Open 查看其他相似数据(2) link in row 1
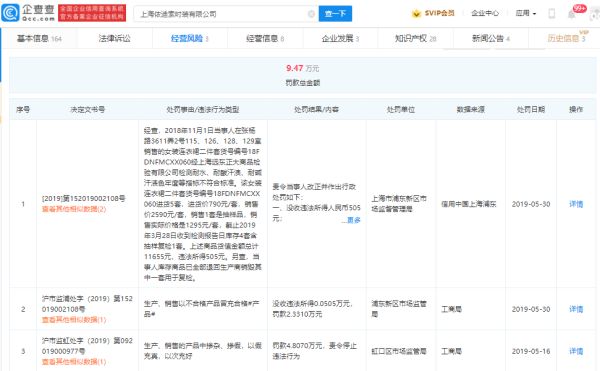 (x=74, y=209)
